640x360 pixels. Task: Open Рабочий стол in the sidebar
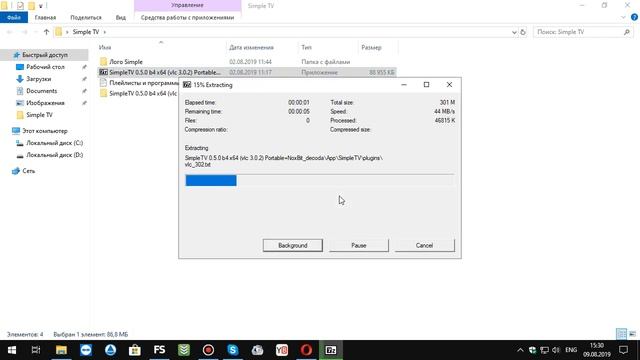click(45, 67)
